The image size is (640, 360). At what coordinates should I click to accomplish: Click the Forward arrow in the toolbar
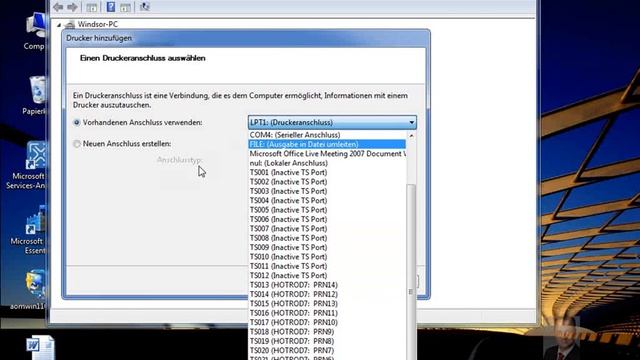72,7
